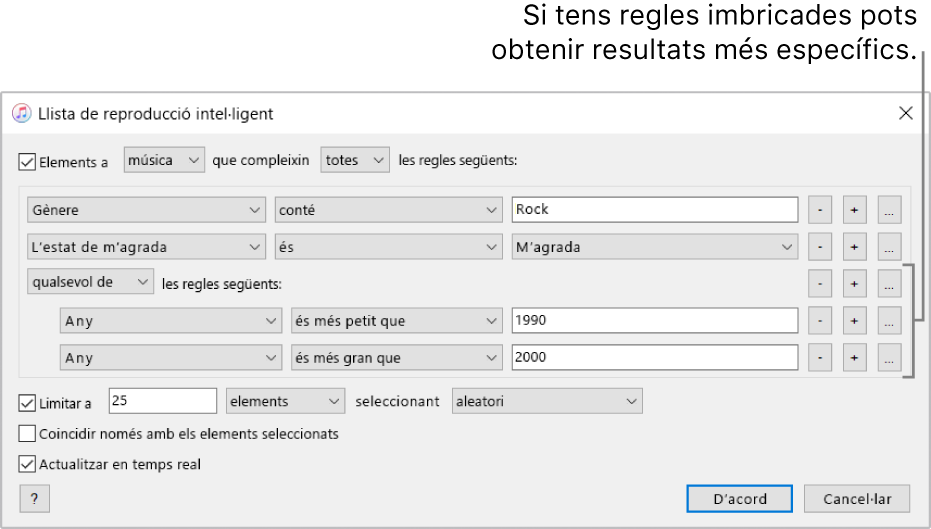
Task: Open the totes dropdown
Action: pos(354,160)
